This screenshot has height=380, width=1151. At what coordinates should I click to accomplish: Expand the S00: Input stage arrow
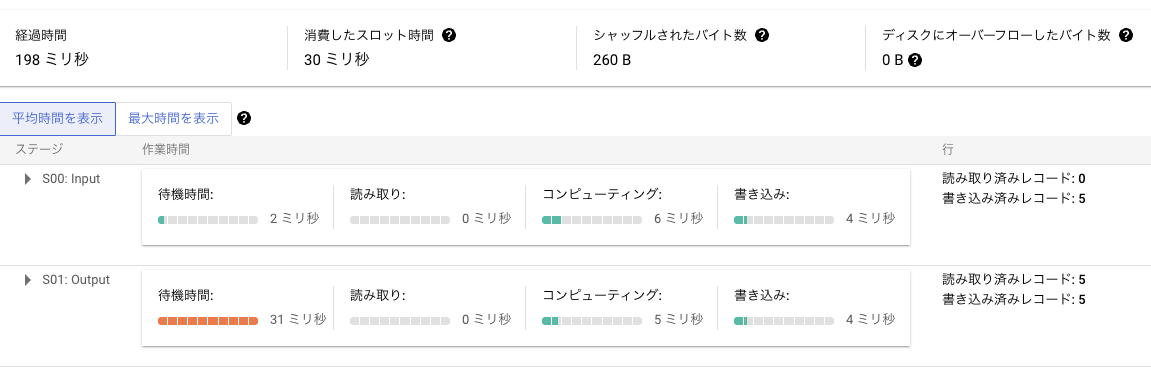28,178
